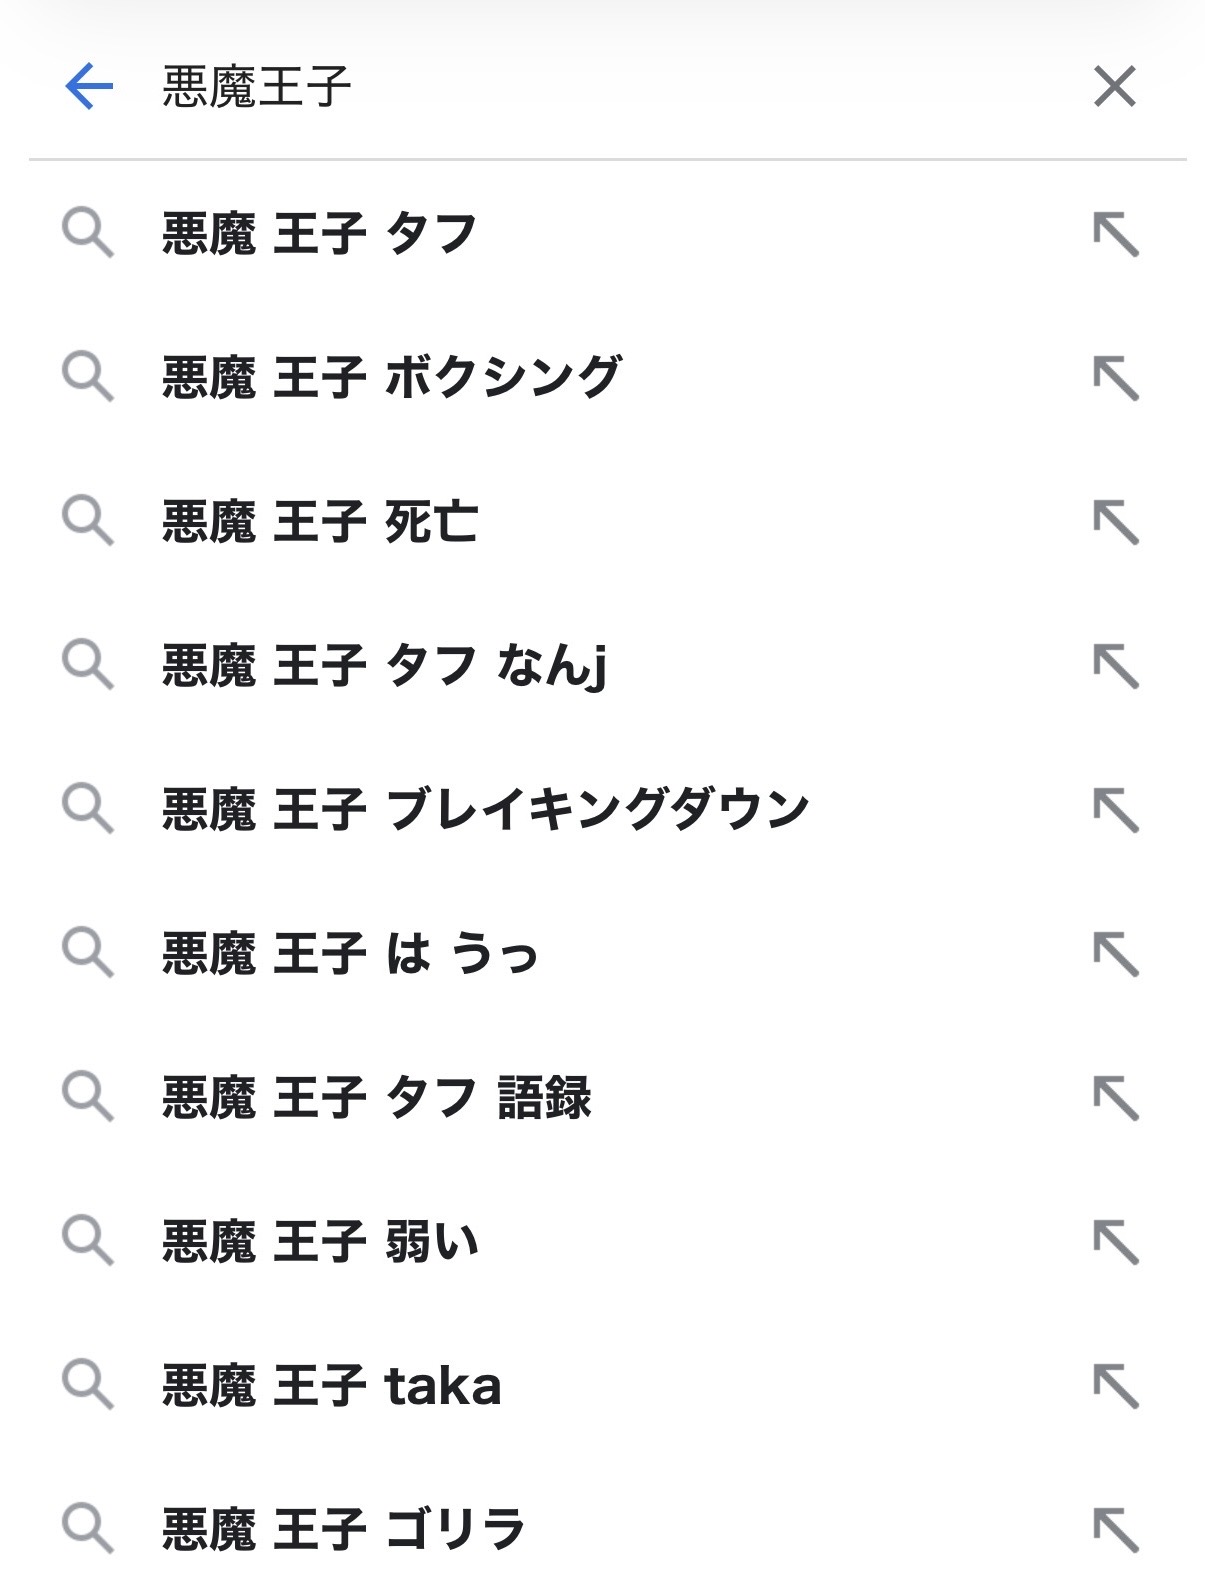Screen dimensions: 1205x1592
Task: Click magnifier icon beside 弱い suggestion
Action: pyautogui.click(x=87, y=1241)
